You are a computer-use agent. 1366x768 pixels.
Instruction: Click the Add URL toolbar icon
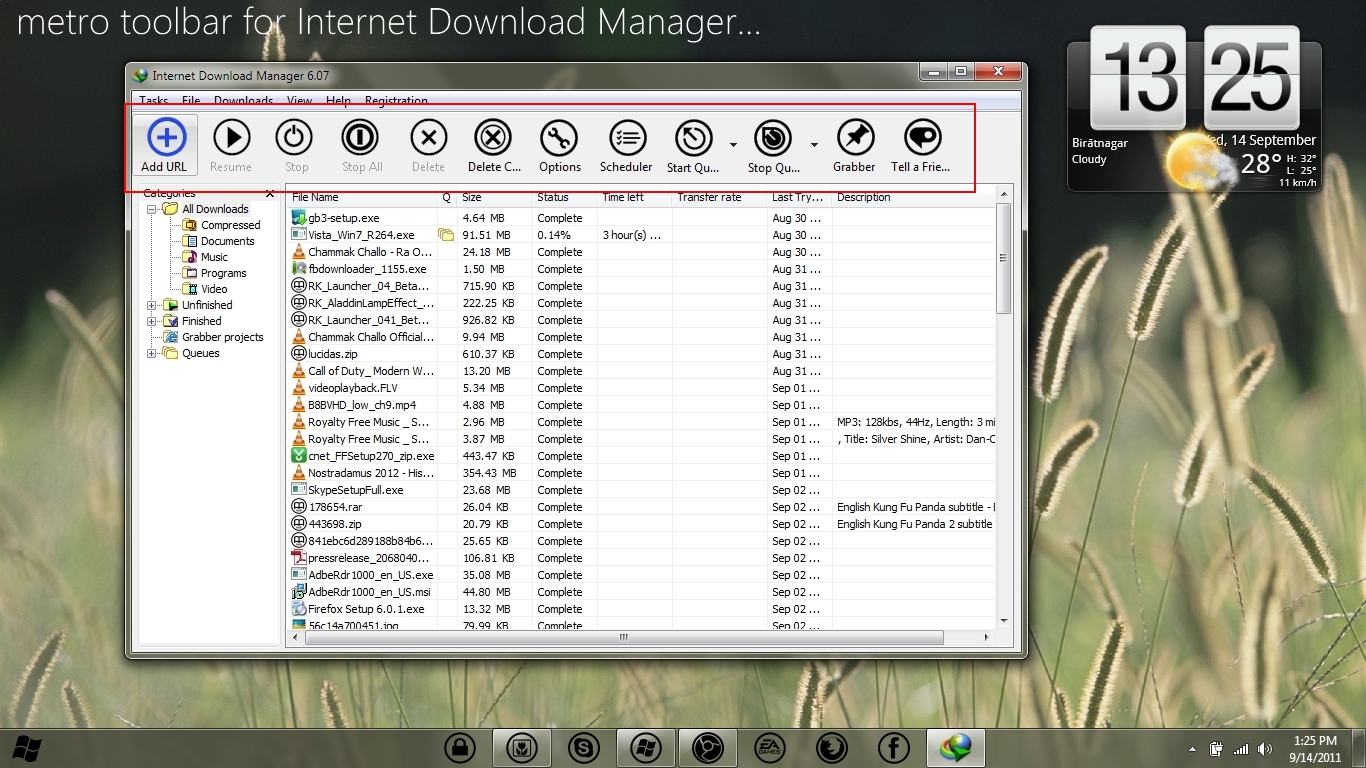166,137
